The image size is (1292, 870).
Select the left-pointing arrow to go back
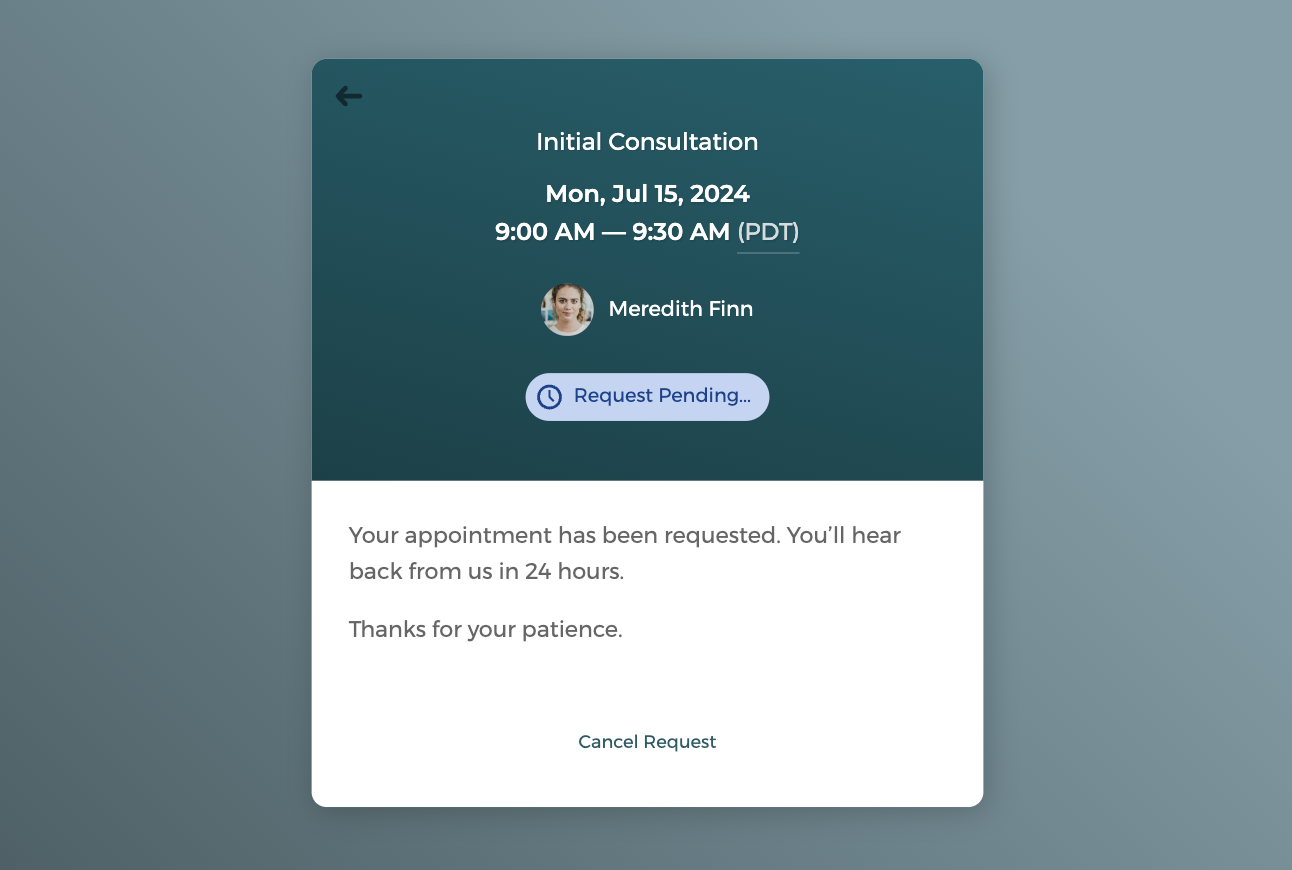(349, 96)
